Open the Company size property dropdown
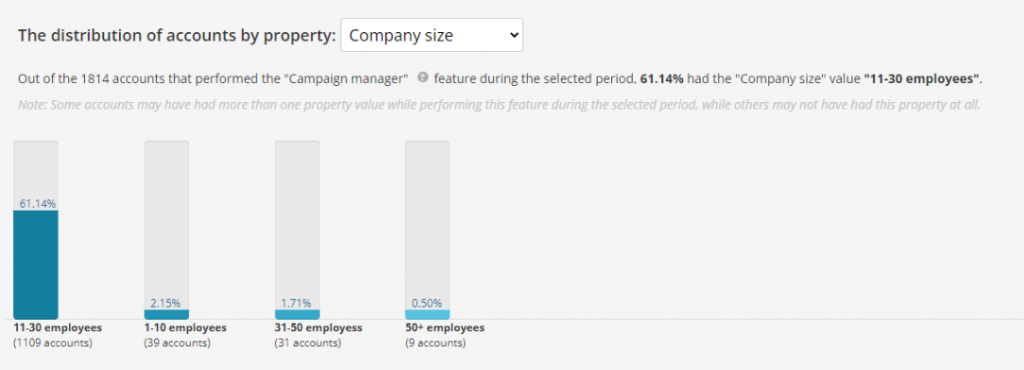The width and height of the screenshot is (1024, 370). (x=432, y=35)
